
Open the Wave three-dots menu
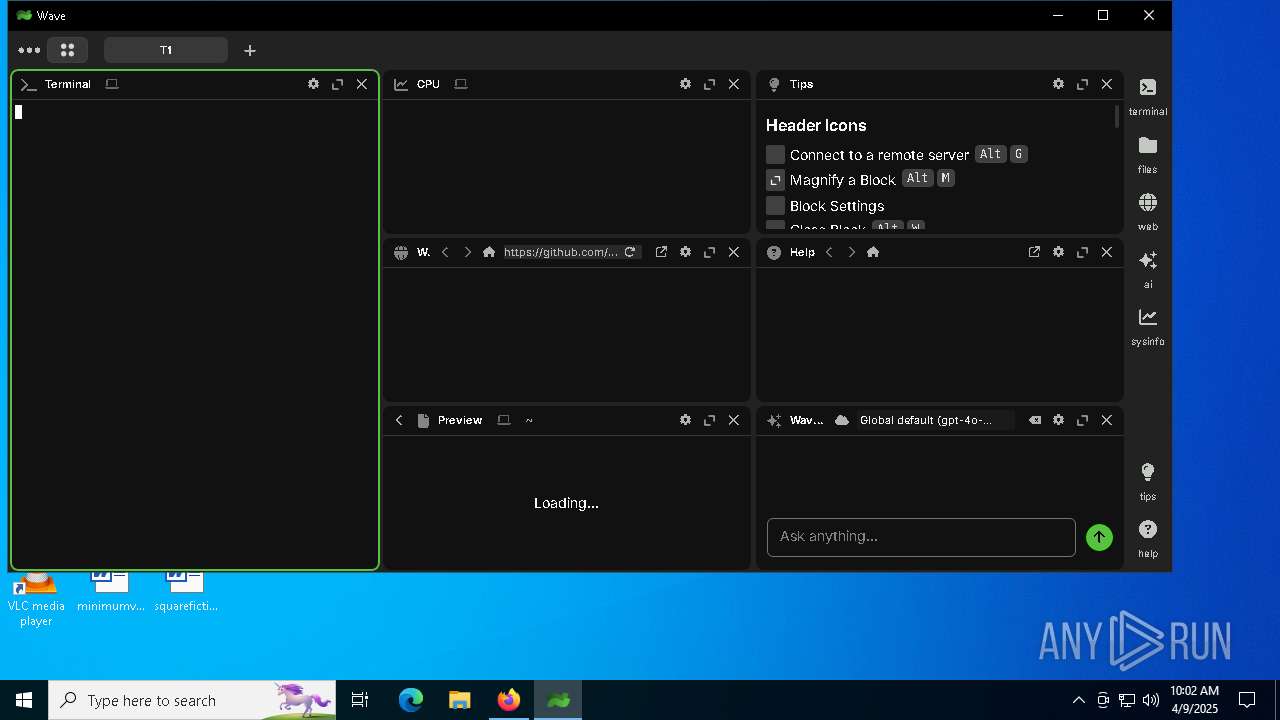[29, 50]
